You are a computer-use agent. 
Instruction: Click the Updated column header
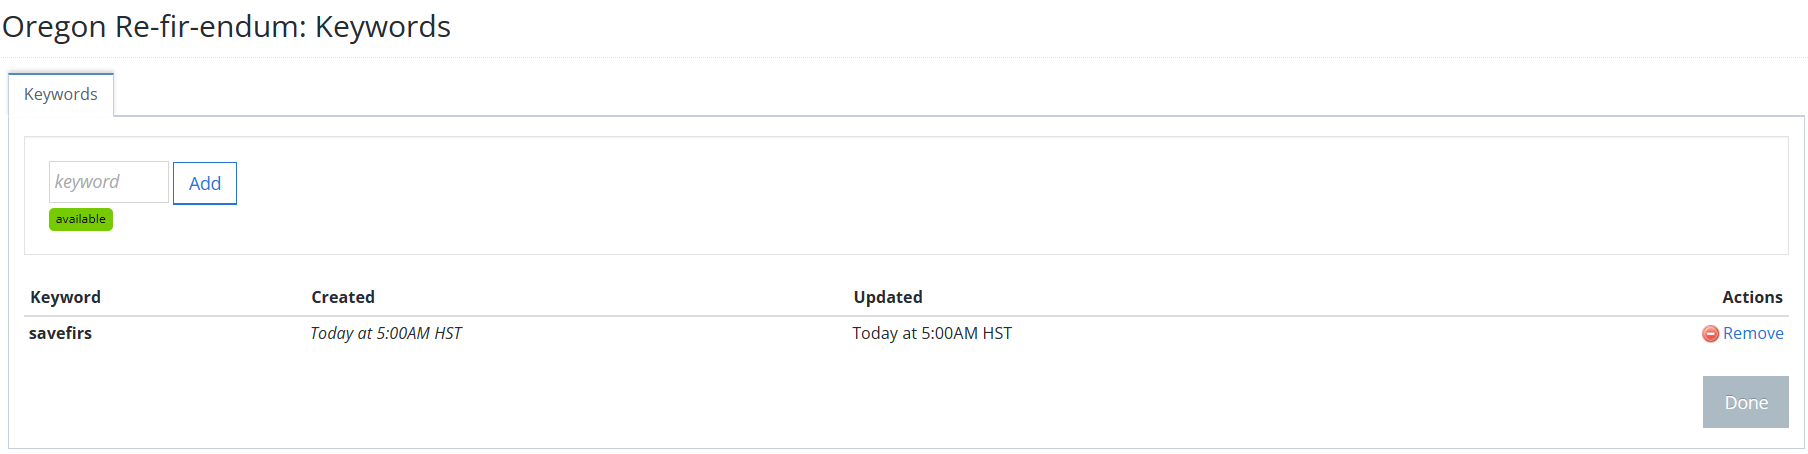(888, 297)
